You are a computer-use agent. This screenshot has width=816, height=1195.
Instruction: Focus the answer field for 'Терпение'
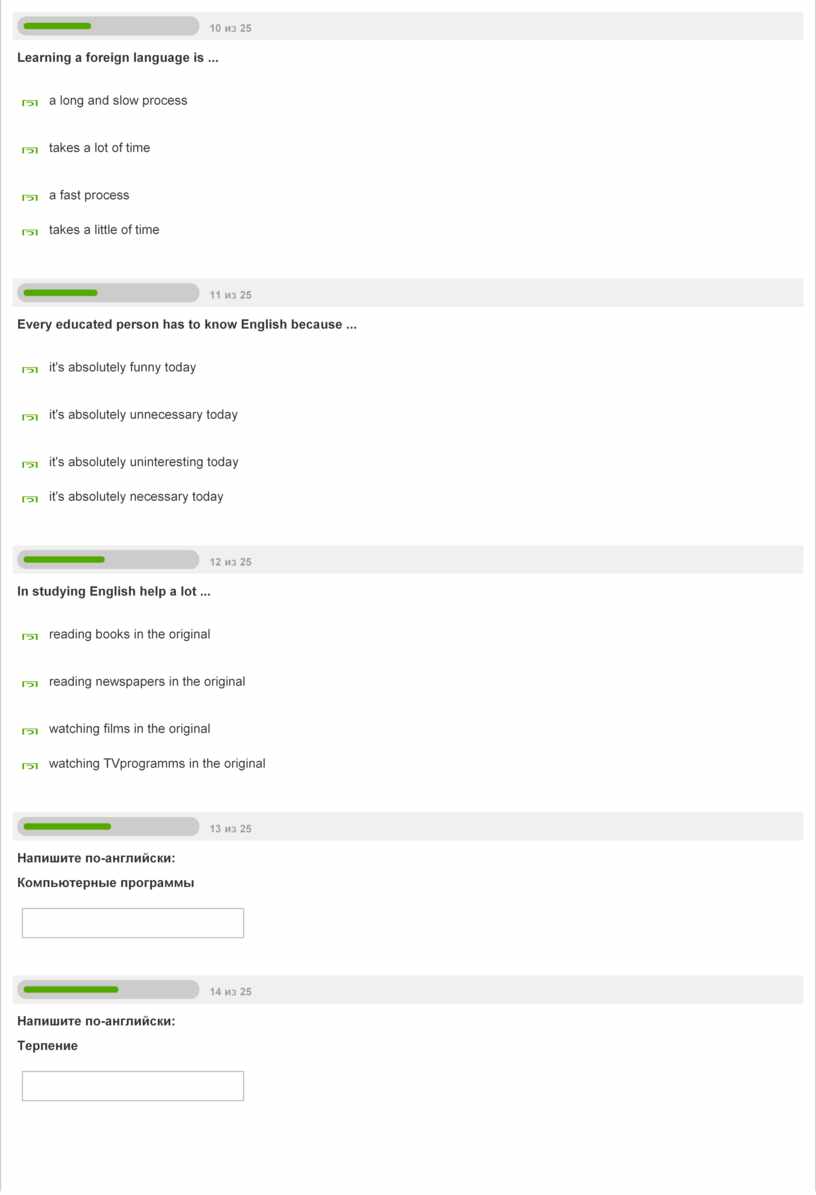click(133, 1086)
